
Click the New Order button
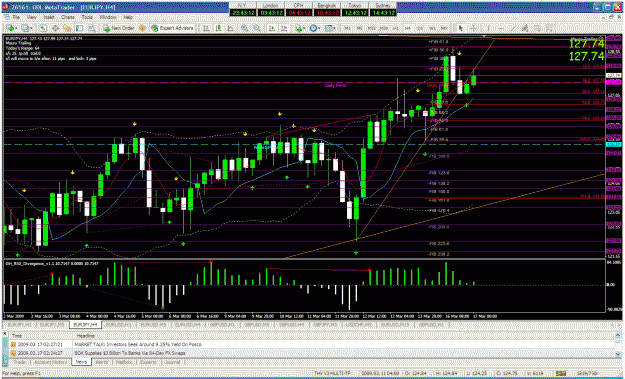[119, 28]
